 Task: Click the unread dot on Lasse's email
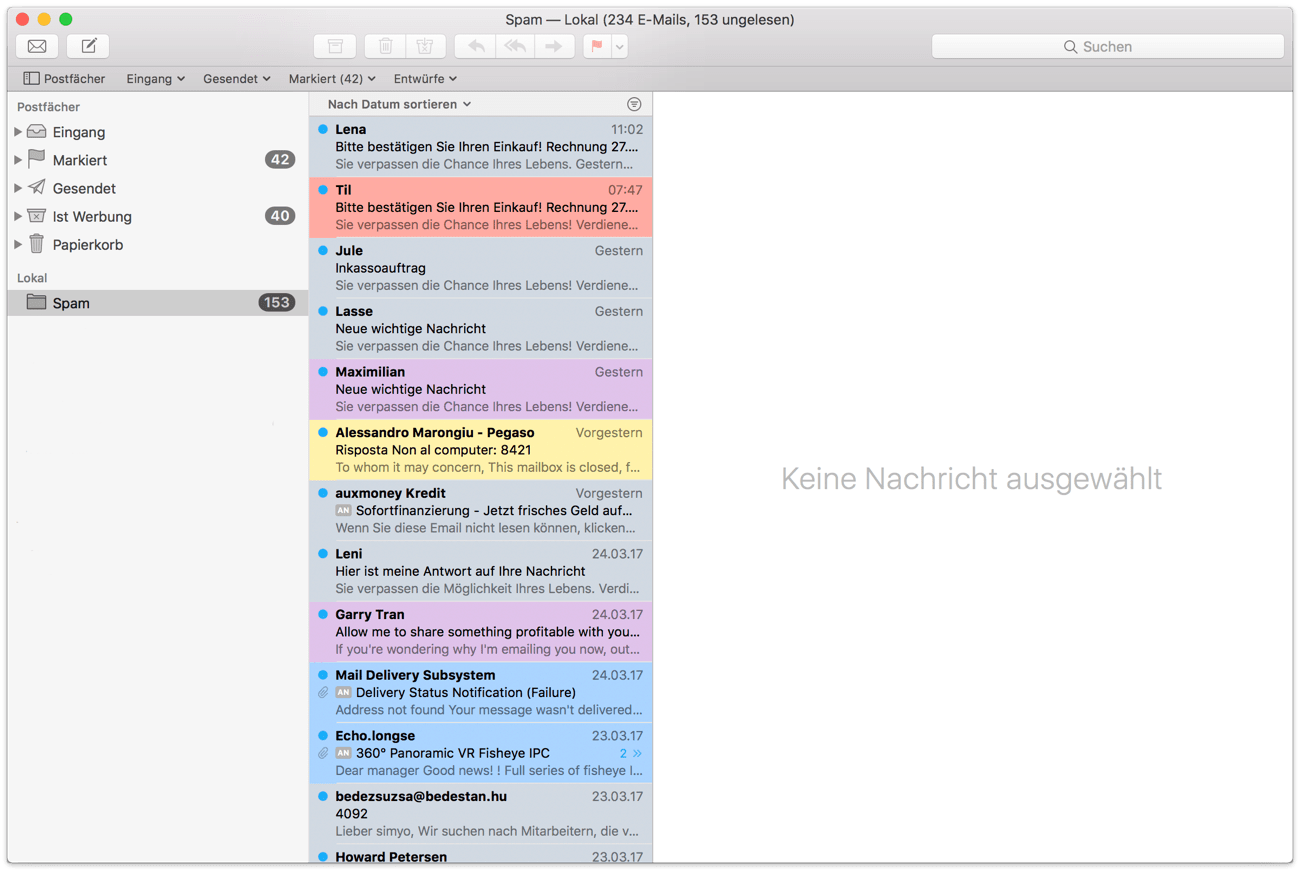click(x=323, y=311)
